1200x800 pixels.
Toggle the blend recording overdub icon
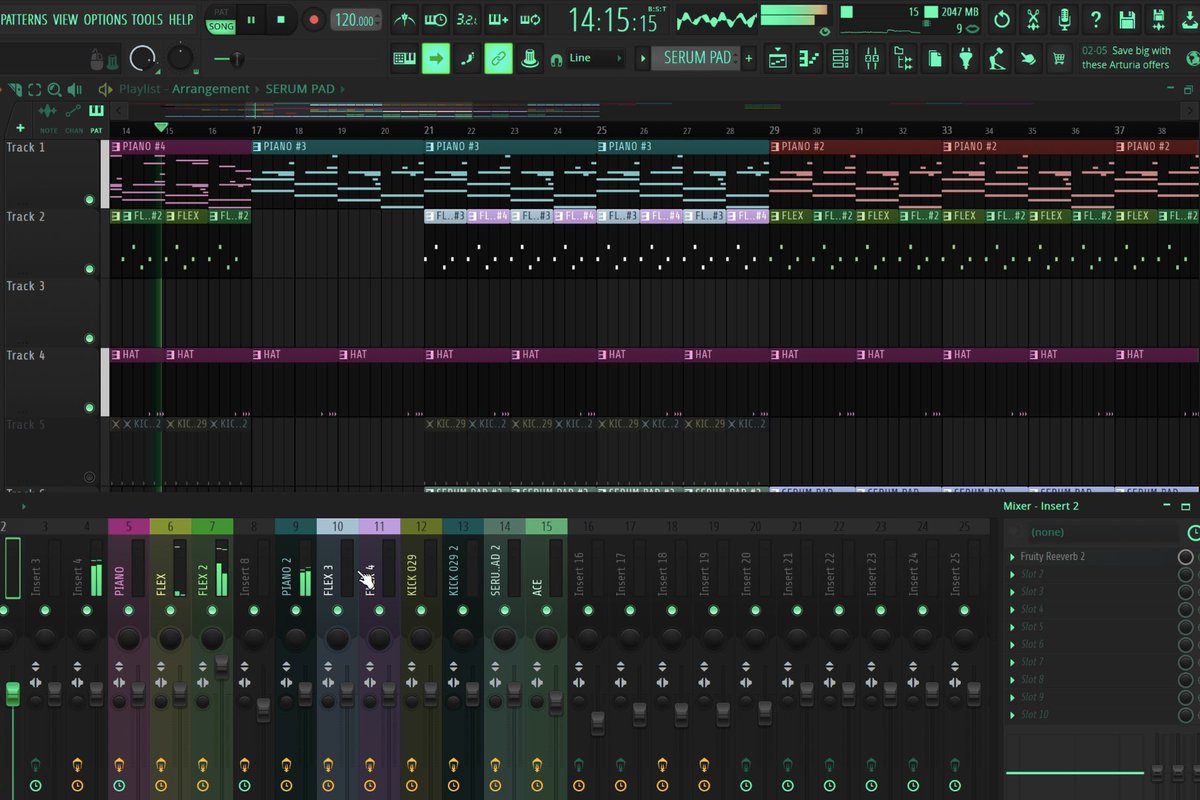click(498, 18)
